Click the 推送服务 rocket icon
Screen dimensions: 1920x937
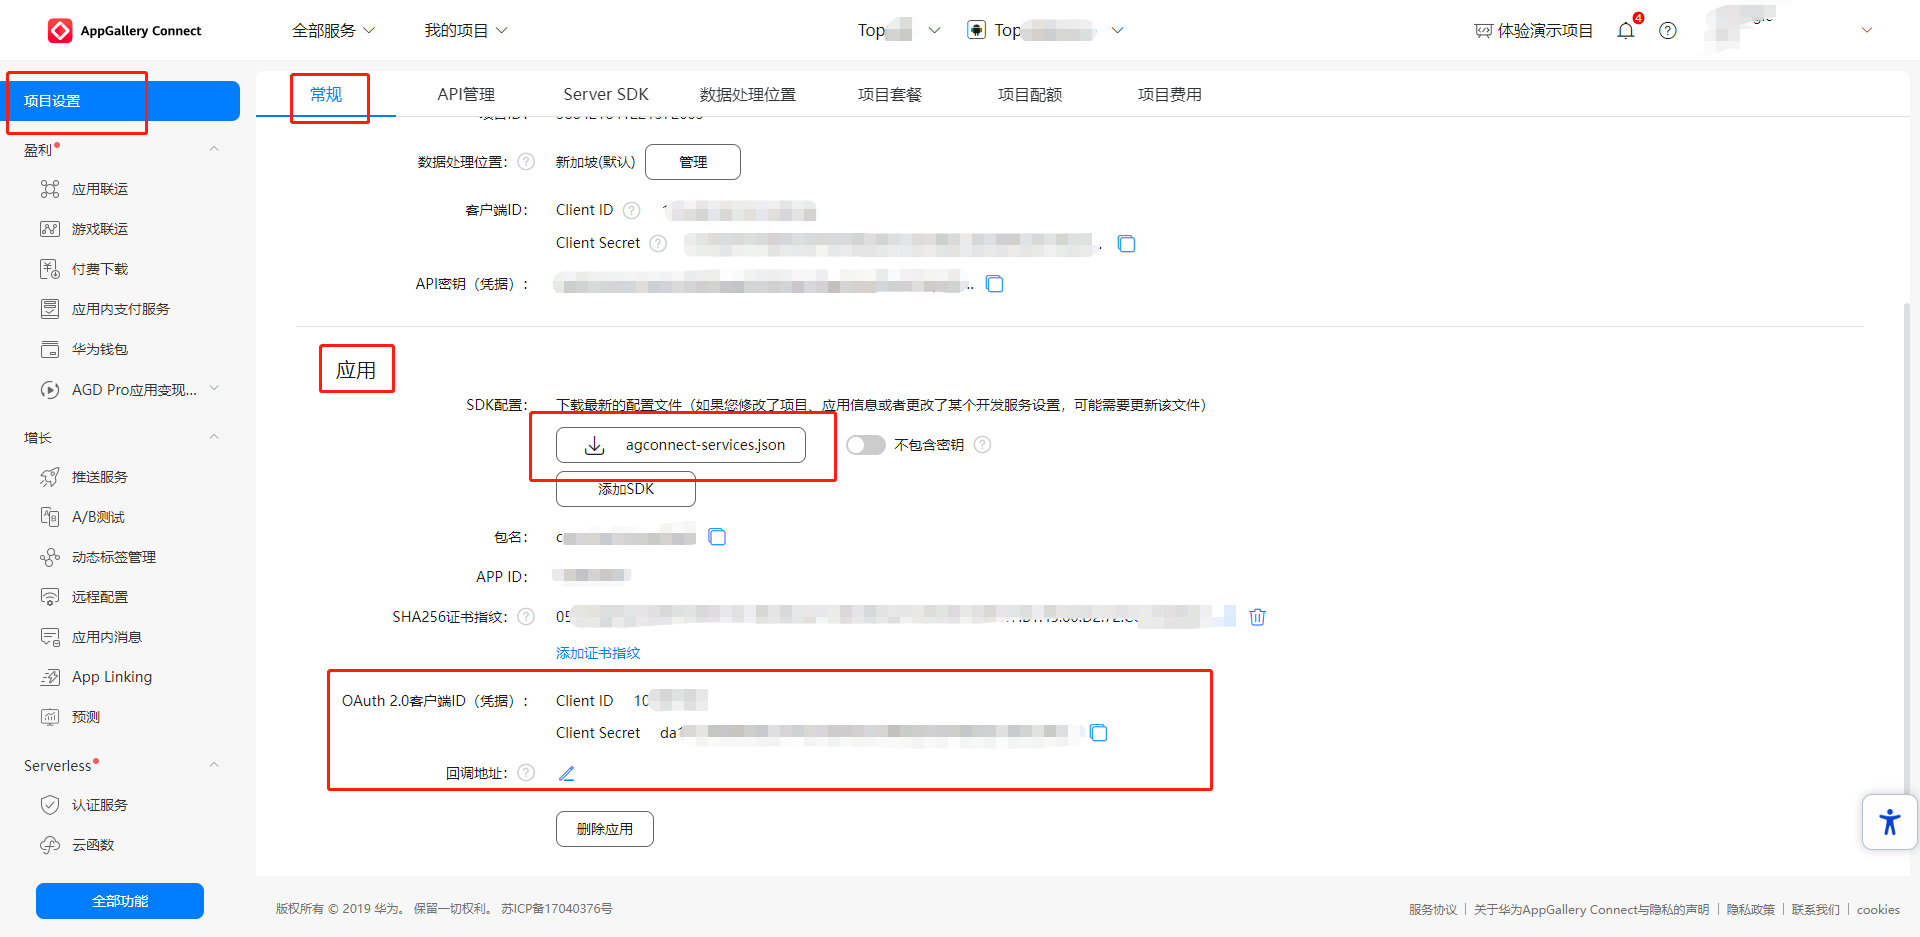pos(50,477)
